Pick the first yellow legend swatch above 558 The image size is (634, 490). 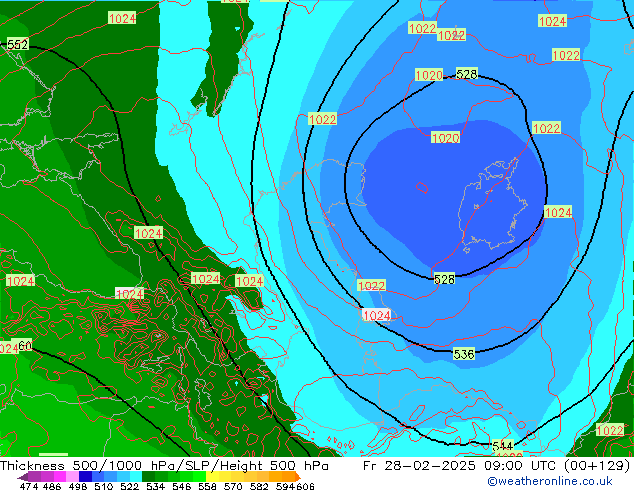(x=212, y=476)
